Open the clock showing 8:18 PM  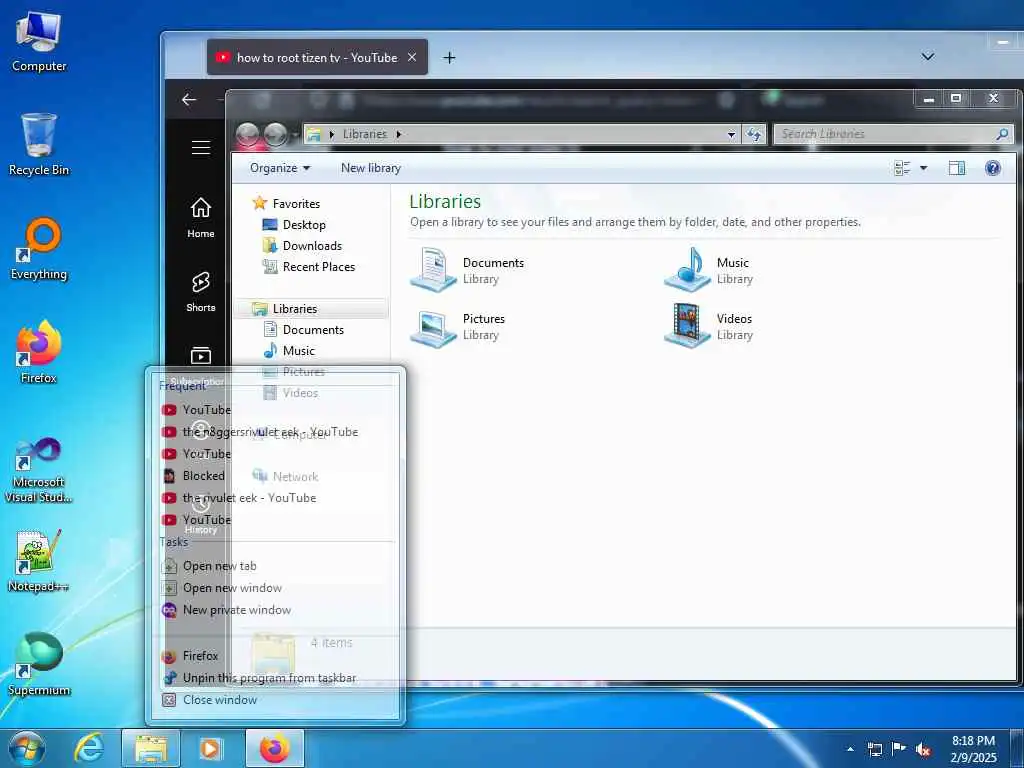tap(973, 749)
